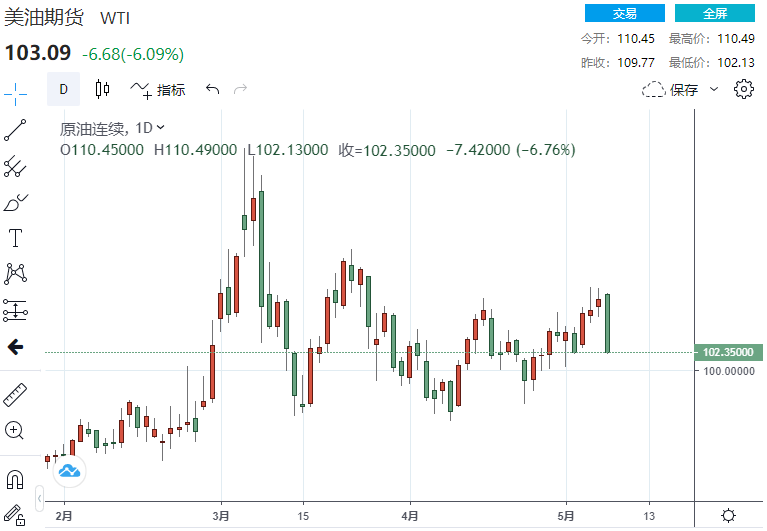
Task: Select the trend line drawing tool
Action: tap(15, 129)
